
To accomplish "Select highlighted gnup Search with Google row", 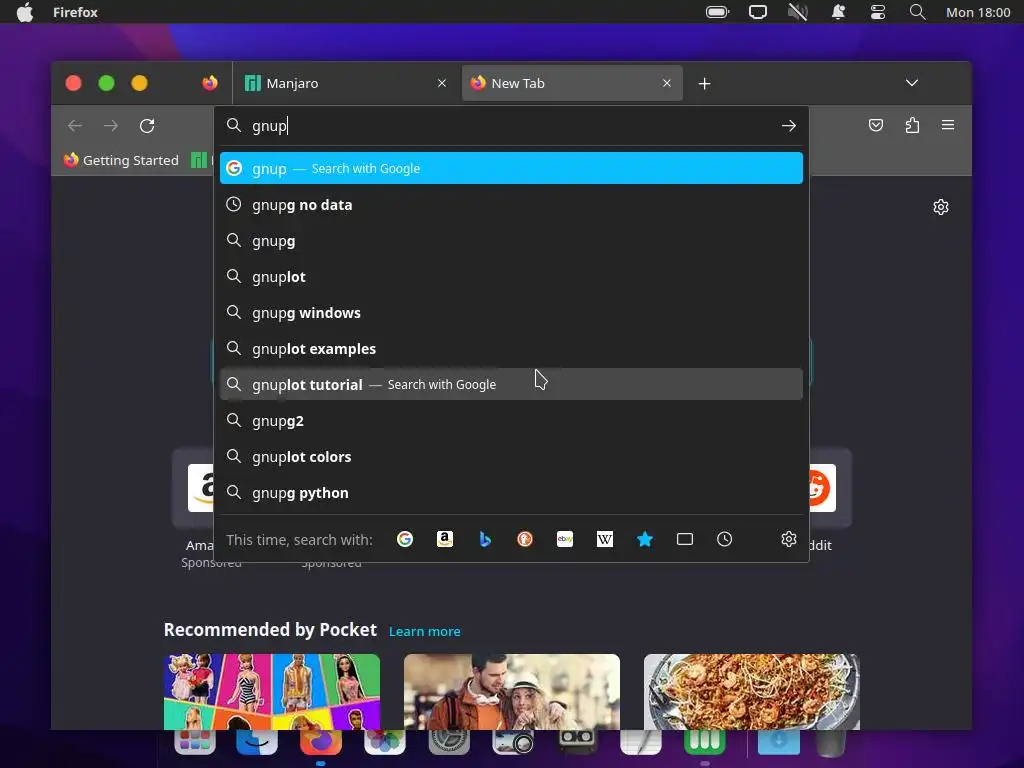I will click(x=511, y=168).
